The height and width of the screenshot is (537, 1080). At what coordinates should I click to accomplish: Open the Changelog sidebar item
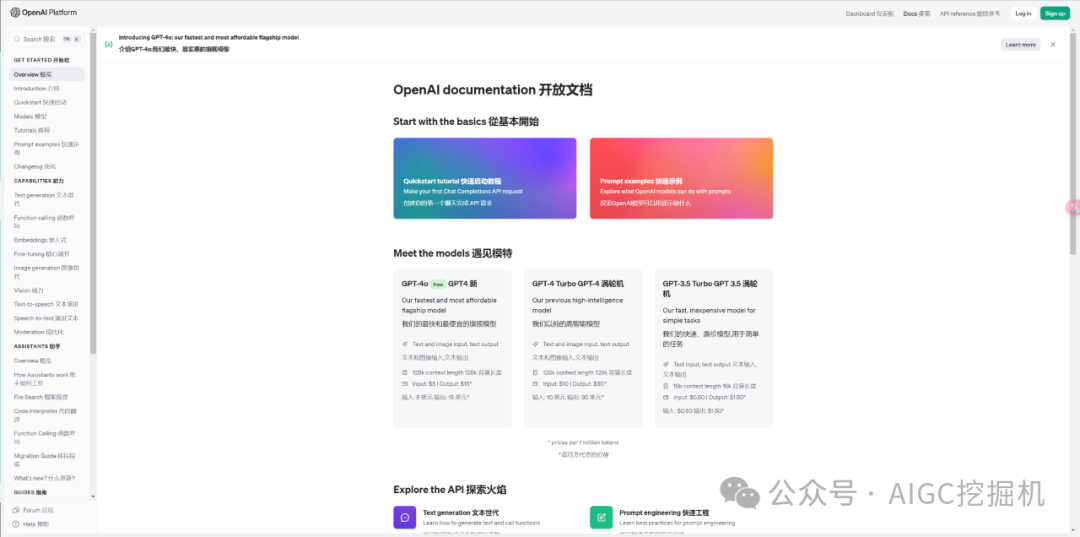coord(34,166)
